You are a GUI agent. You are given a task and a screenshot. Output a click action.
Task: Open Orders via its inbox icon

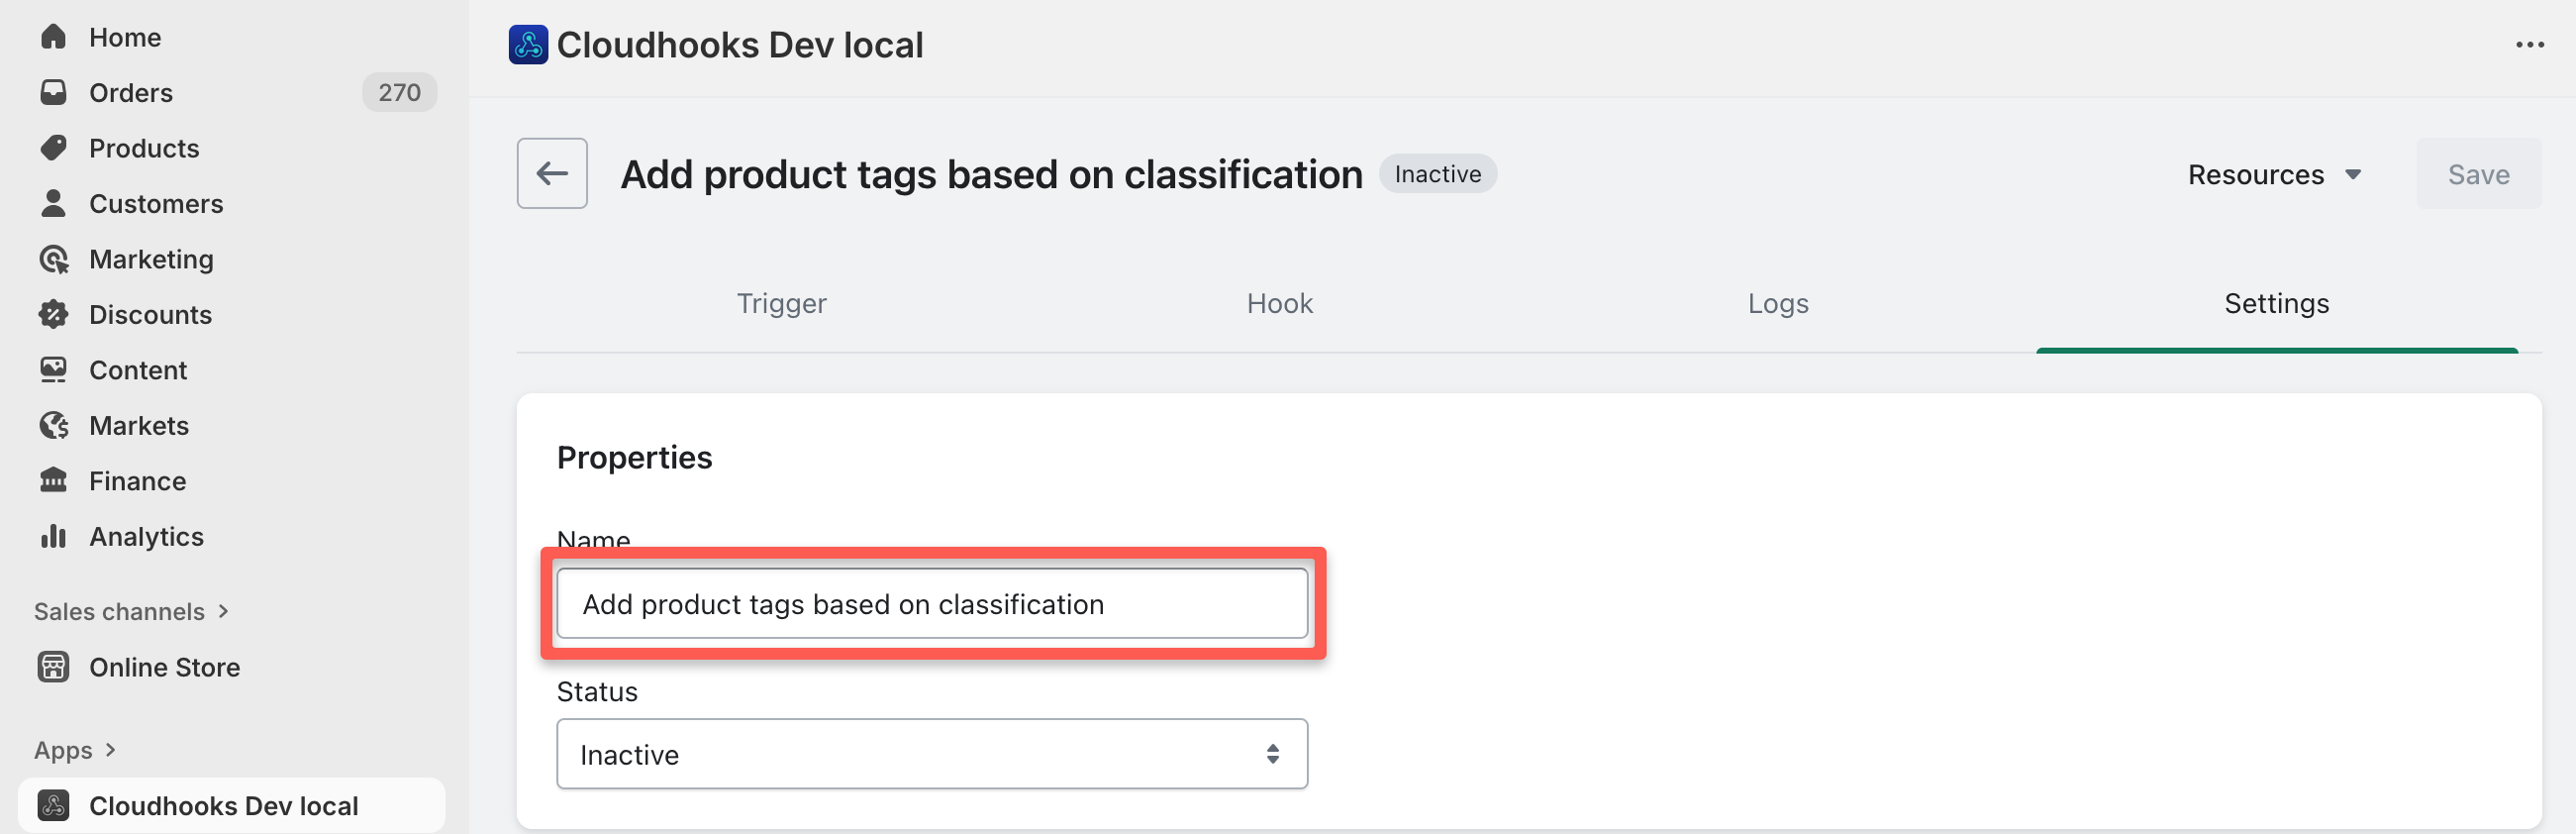coord(53,93)
